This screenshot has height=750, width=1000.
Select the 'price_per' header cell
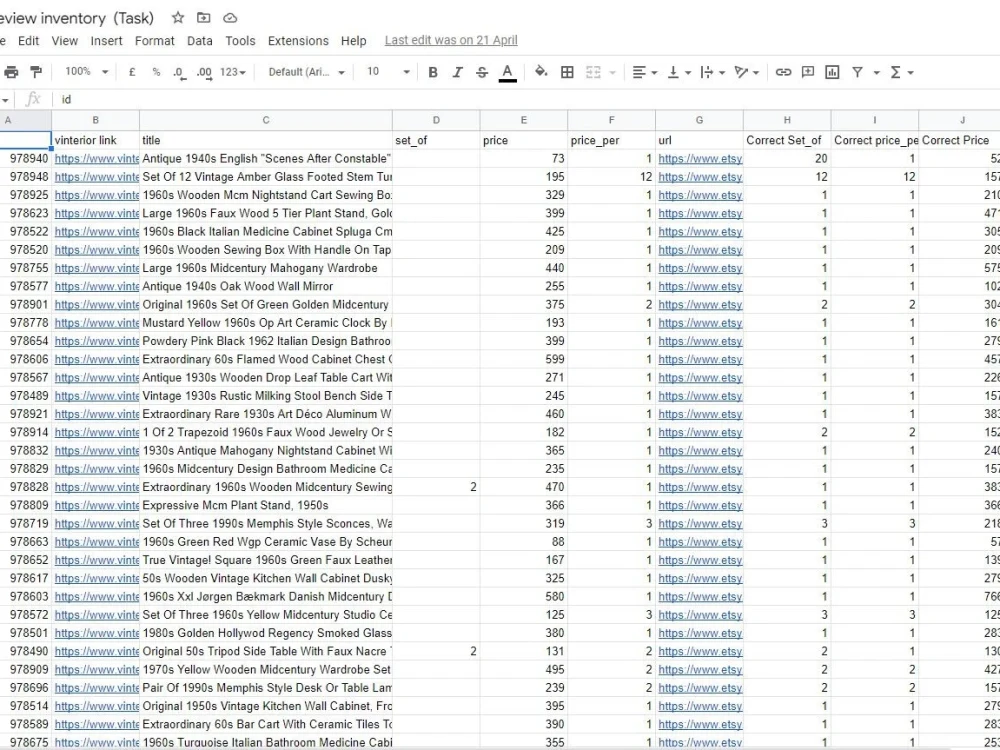612,140
